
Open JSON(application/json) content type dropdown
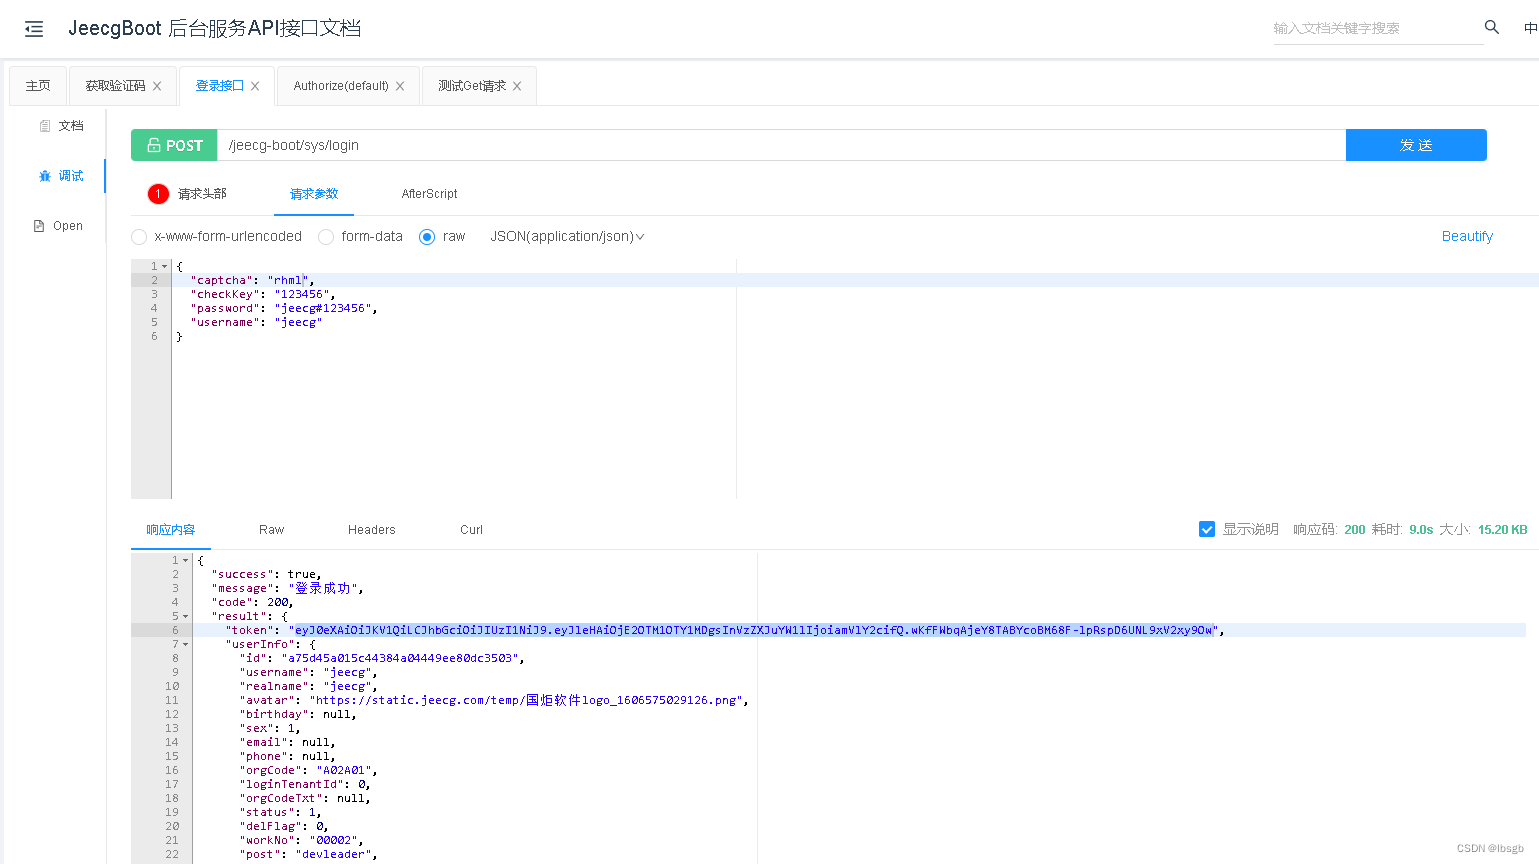(567, 237)
